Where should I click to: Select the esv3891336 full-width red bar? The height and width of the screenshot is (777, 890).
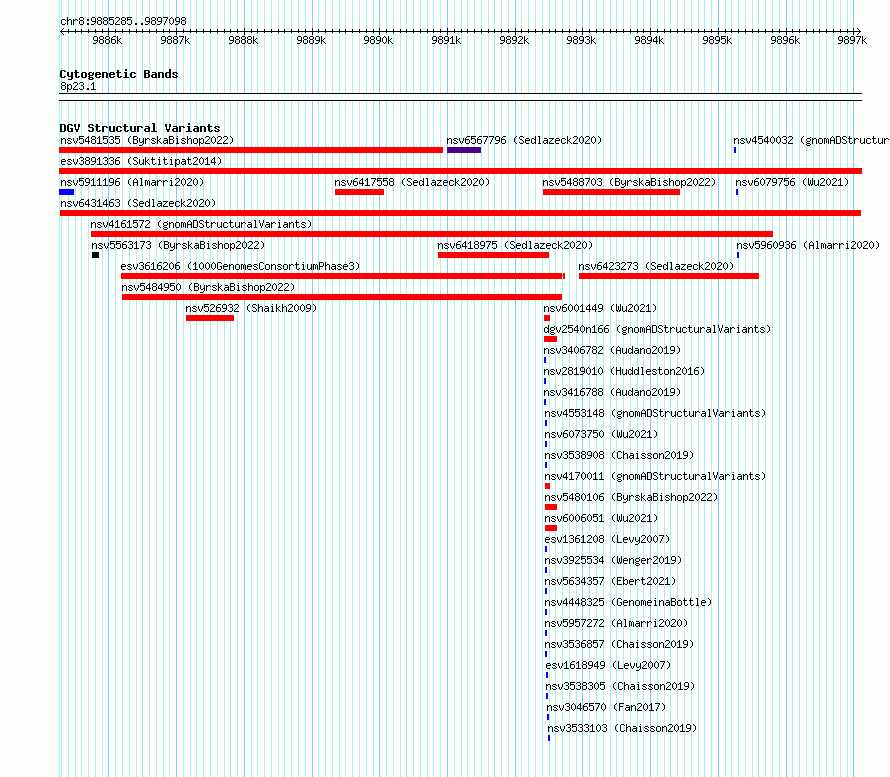point(460,171)
